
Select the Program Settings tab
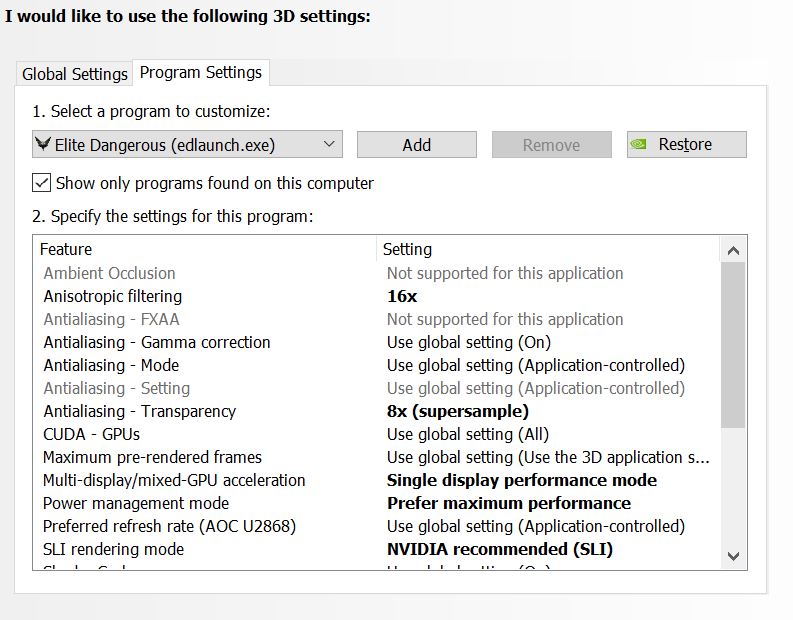tap(201, 72)
